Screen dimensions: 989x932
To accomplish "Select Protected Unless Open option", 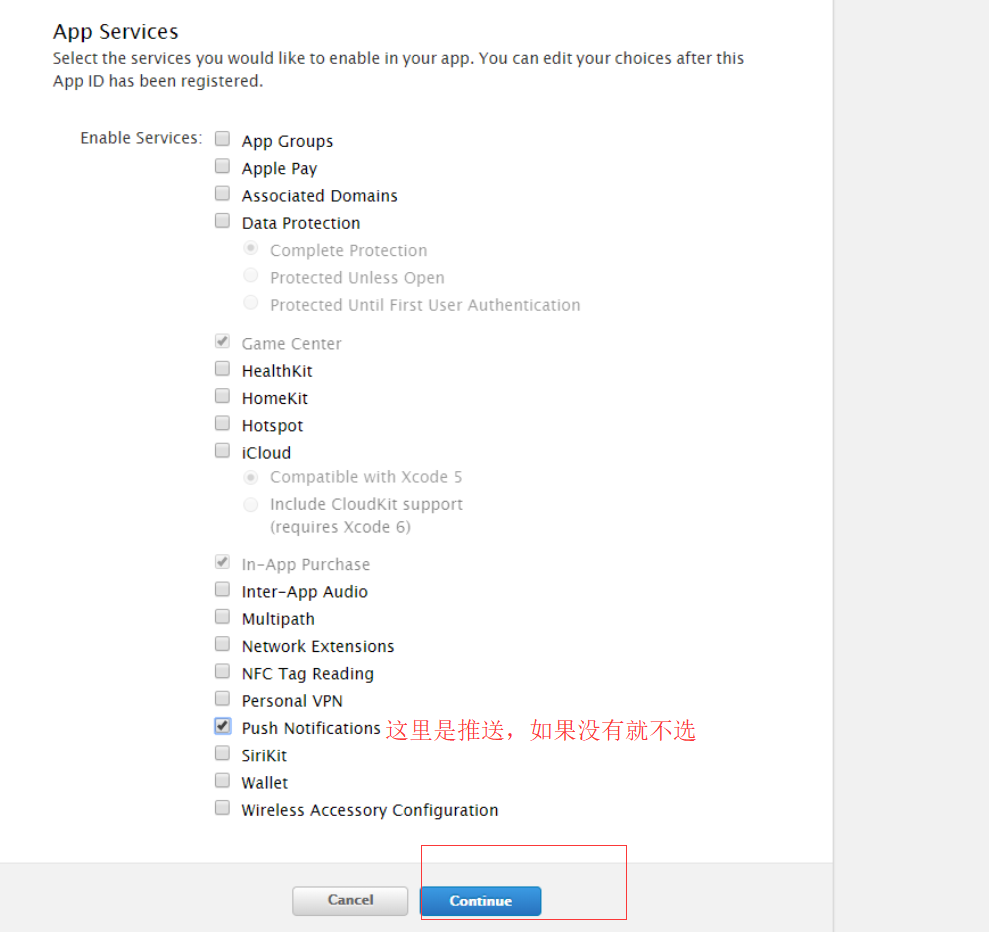I will click(x=250, y=275).
